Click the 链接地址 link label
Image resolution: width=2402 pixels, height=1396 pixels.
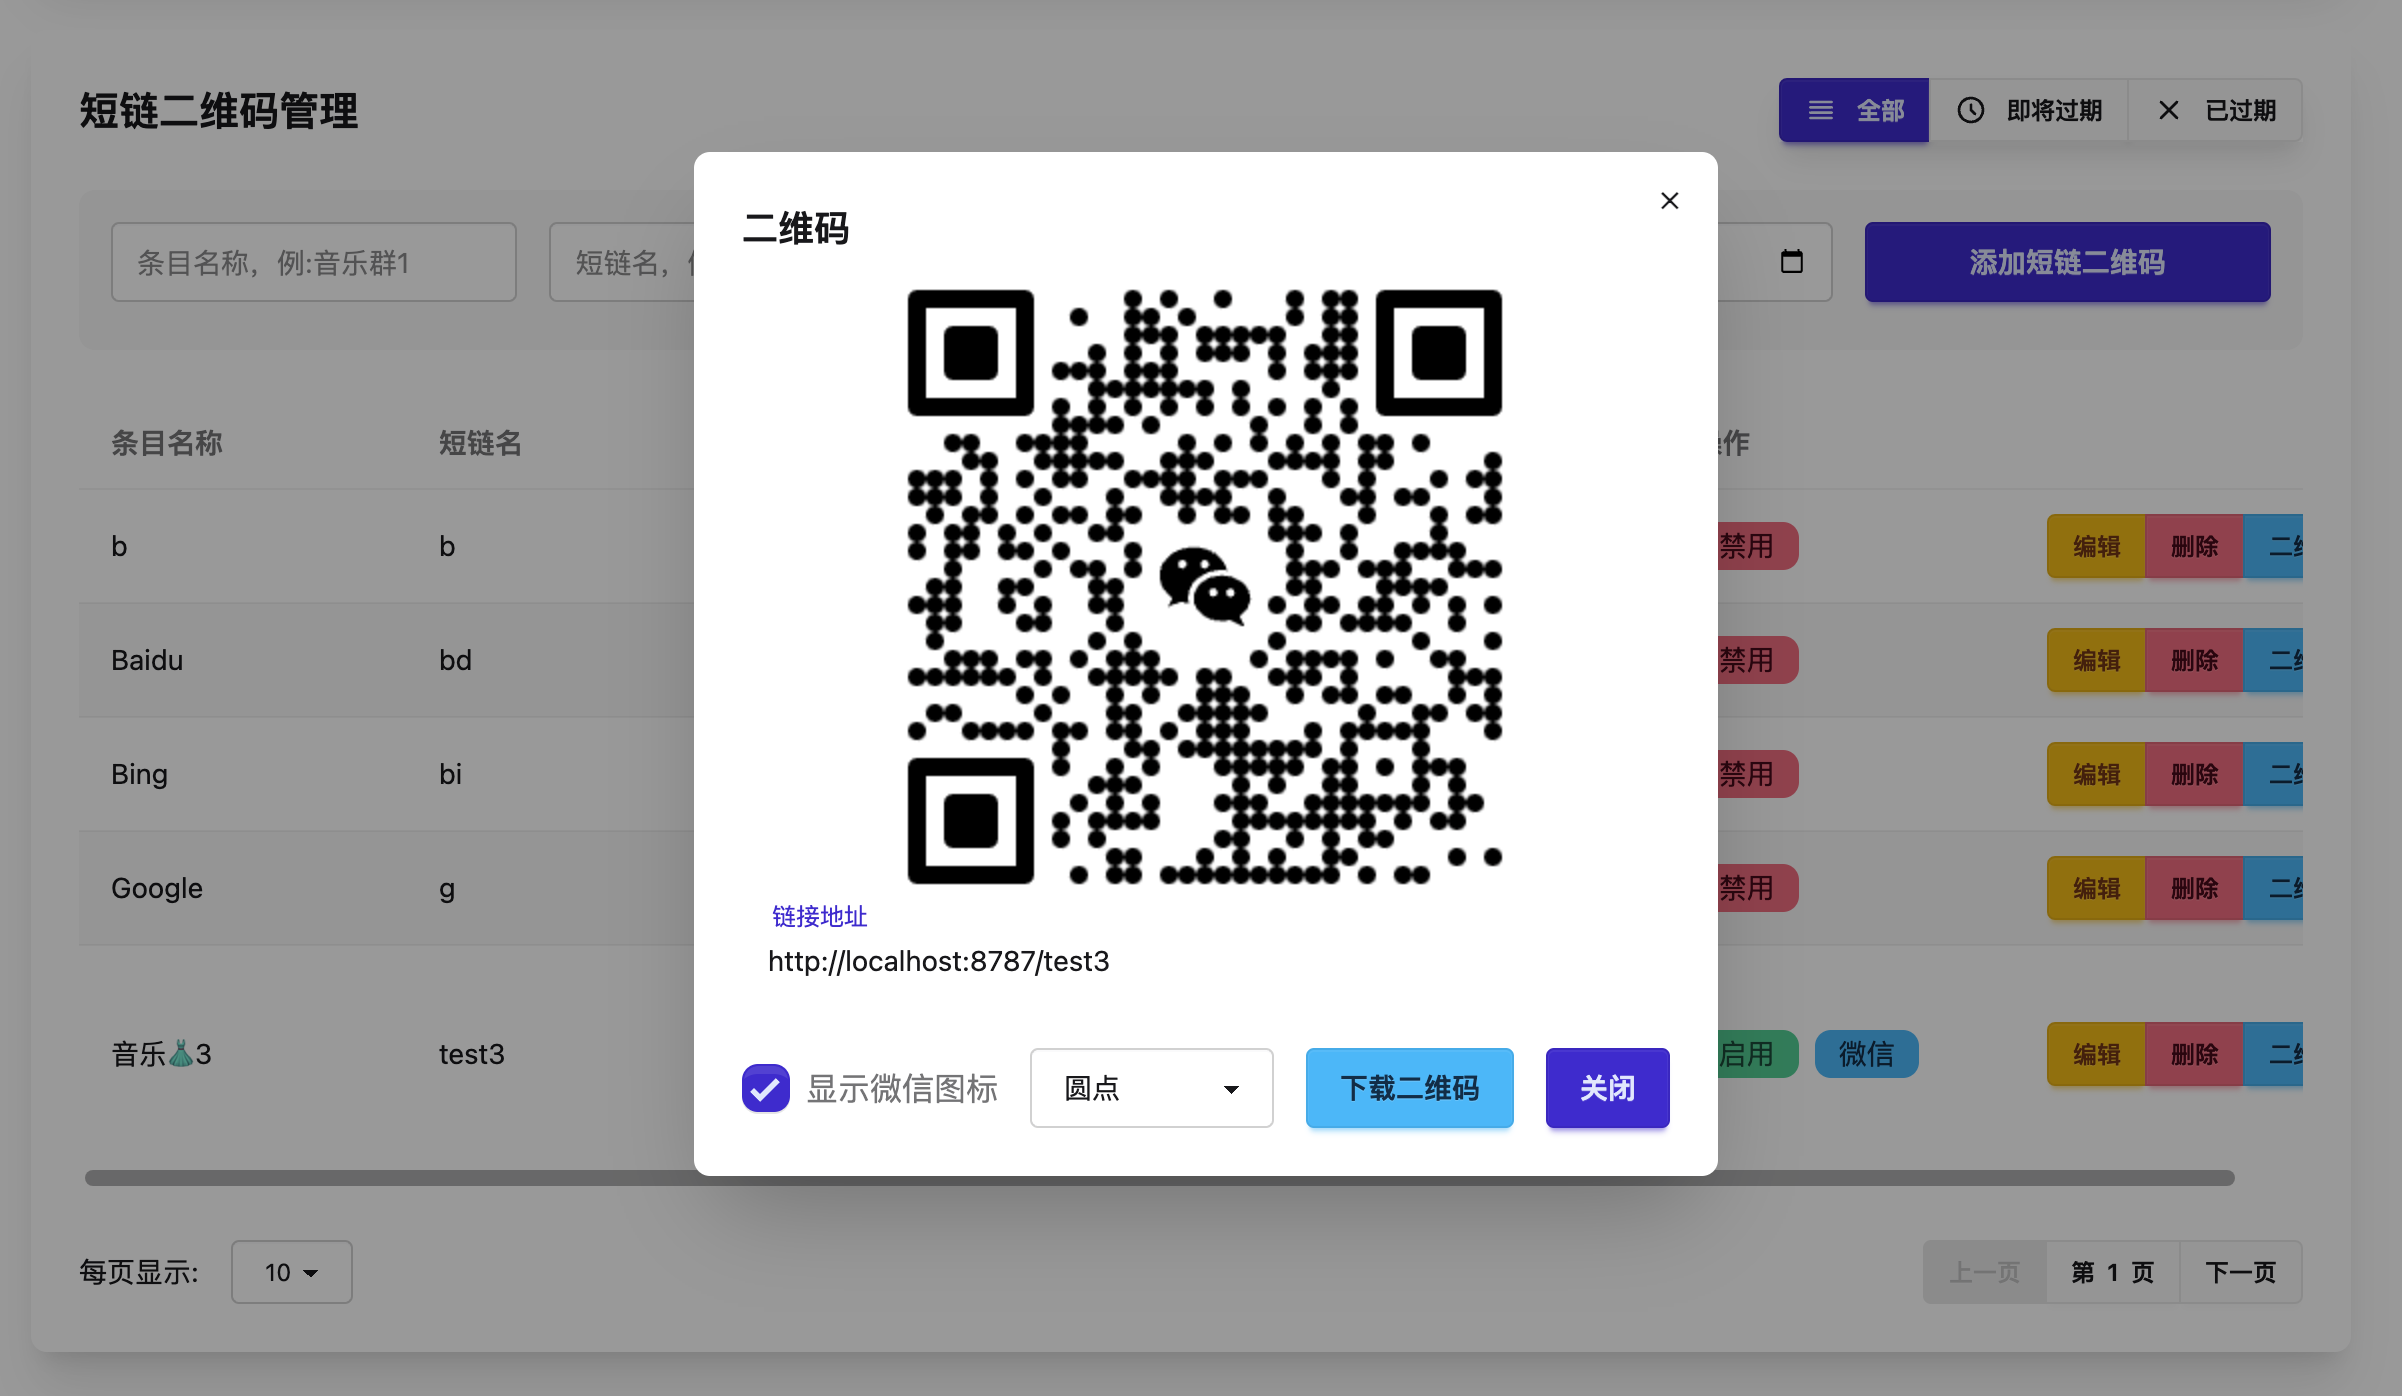coord(819,916)
